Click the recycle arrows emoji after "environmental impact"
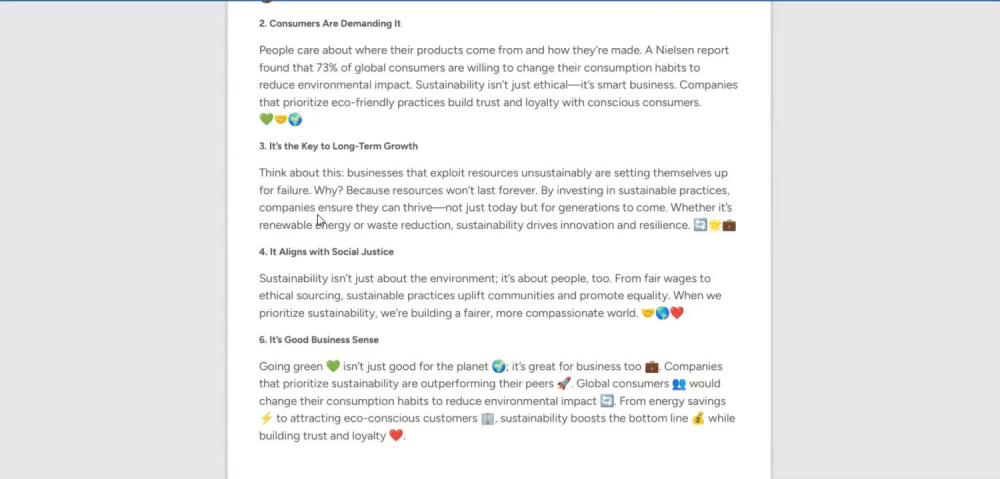Viewport: 1000px width, 479px height. [607, 401]
